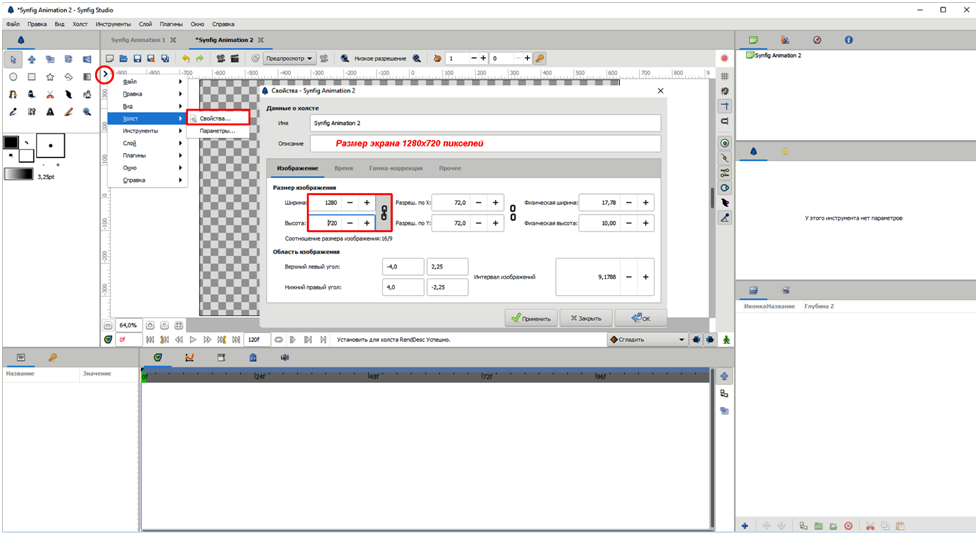The height and width of the screenshot is (535, 978).
Task: Click the red record indicator icon
Action: pos(724,59)
